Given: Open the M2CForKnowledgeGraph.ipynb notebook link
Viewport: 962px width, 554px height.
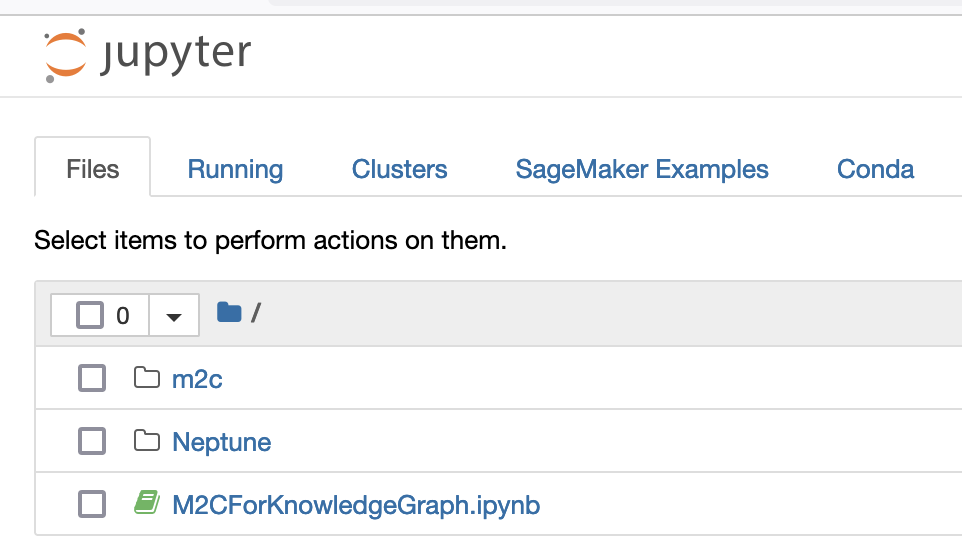Looking at the screenshot, I should (x=356, y=504).
